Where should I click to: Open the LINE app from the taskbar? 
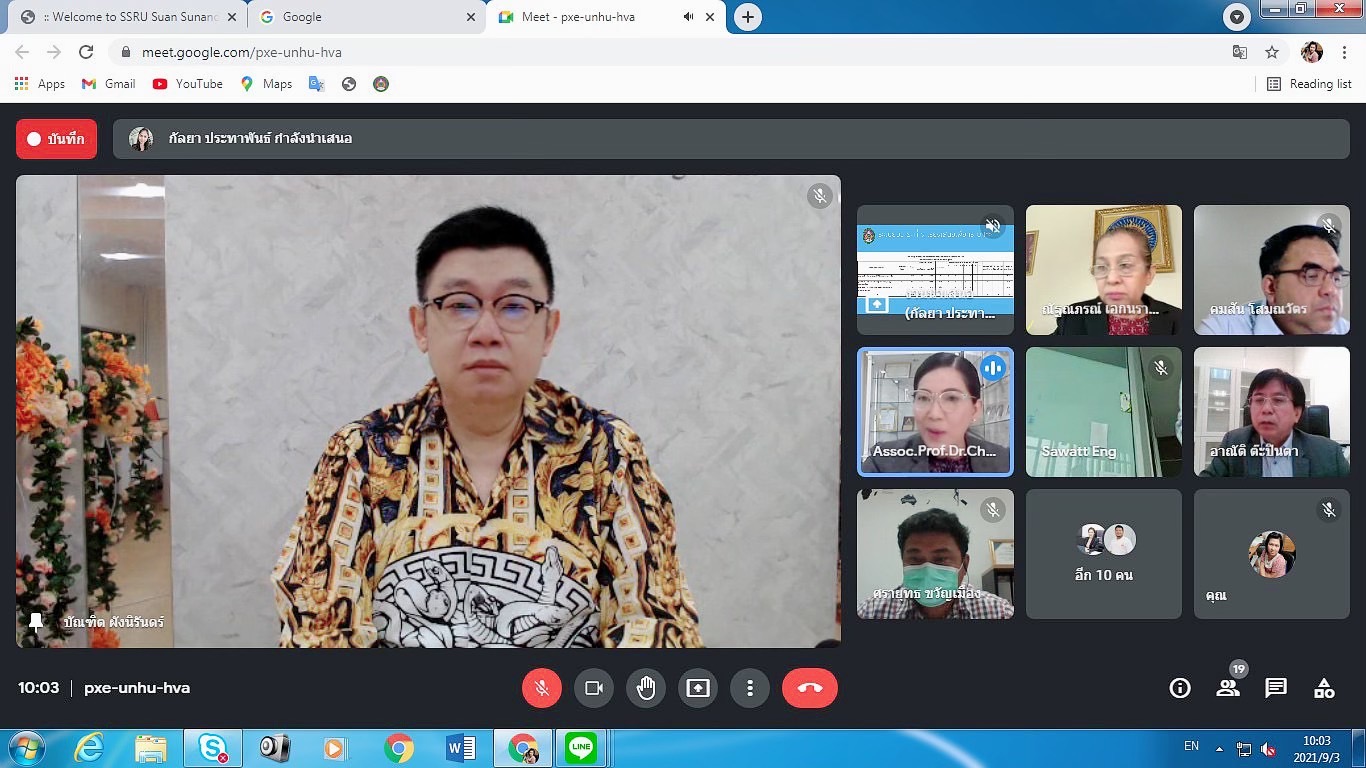click(580, 747)
